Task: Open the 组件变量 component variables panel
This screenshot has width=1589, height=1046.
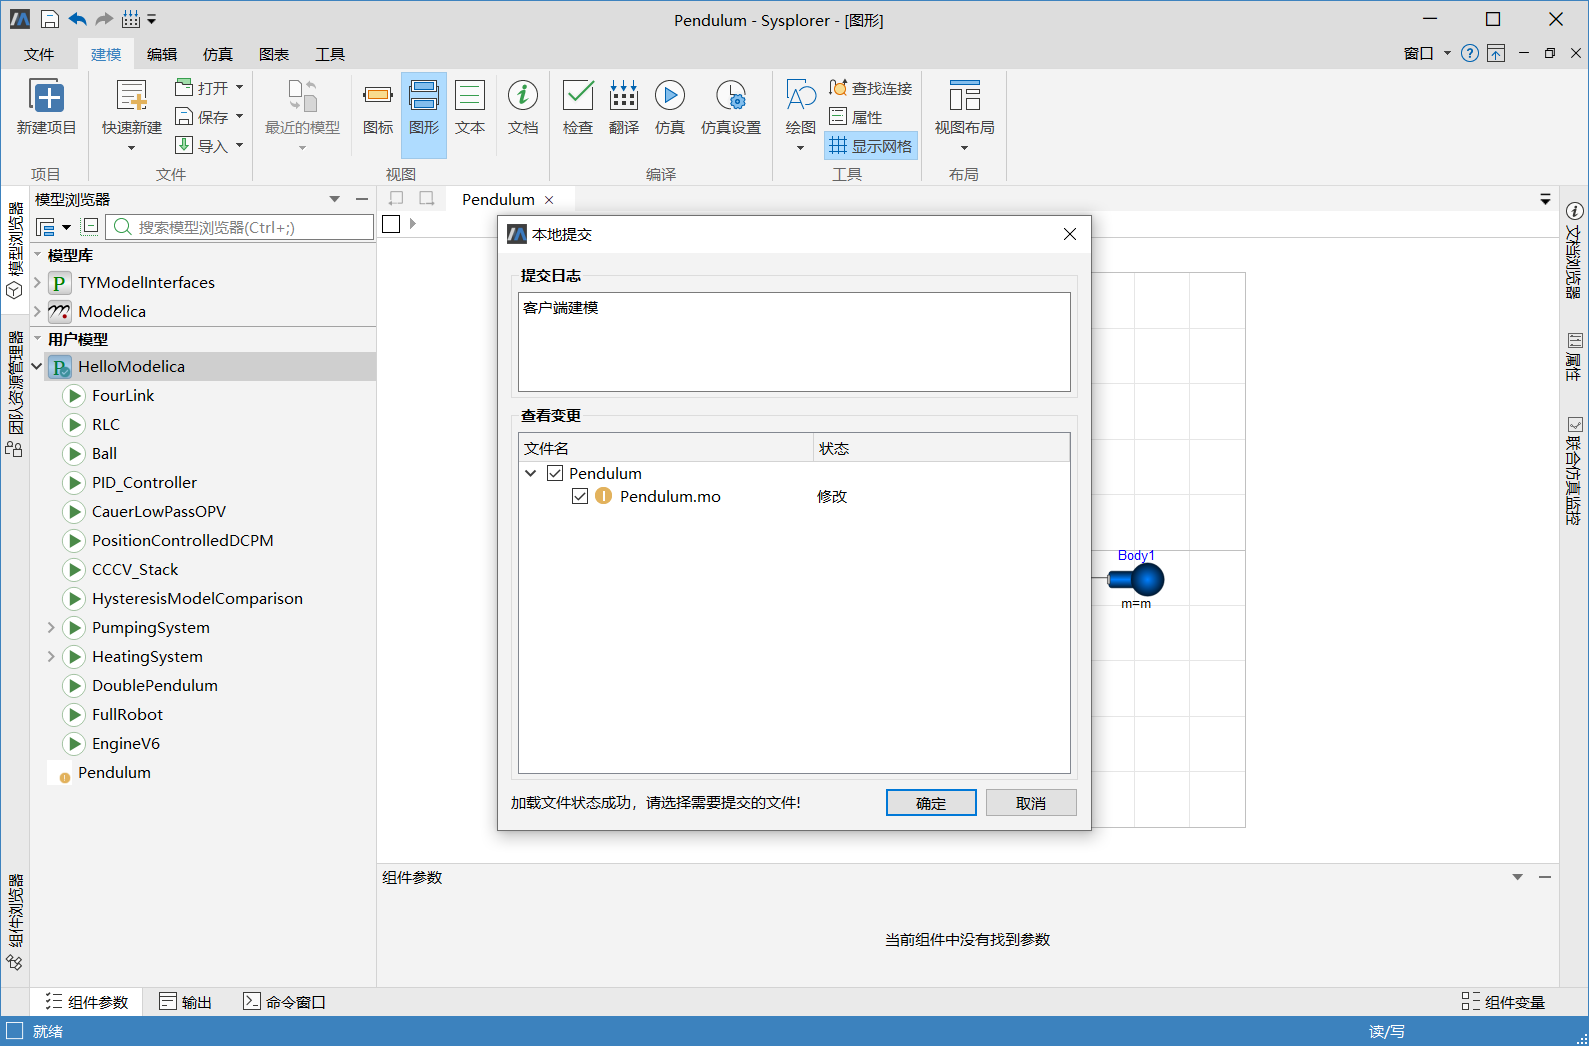Action: pos(1503,1002)
